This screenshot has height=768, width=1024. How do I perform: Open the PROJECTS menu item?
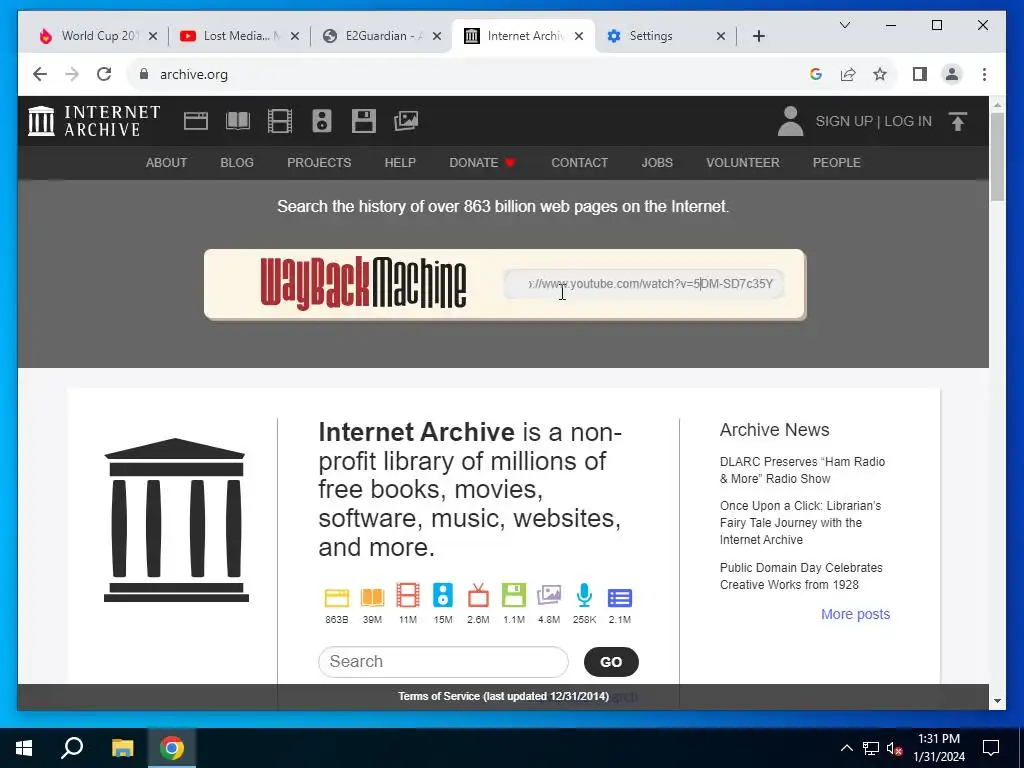pos(319,163)
